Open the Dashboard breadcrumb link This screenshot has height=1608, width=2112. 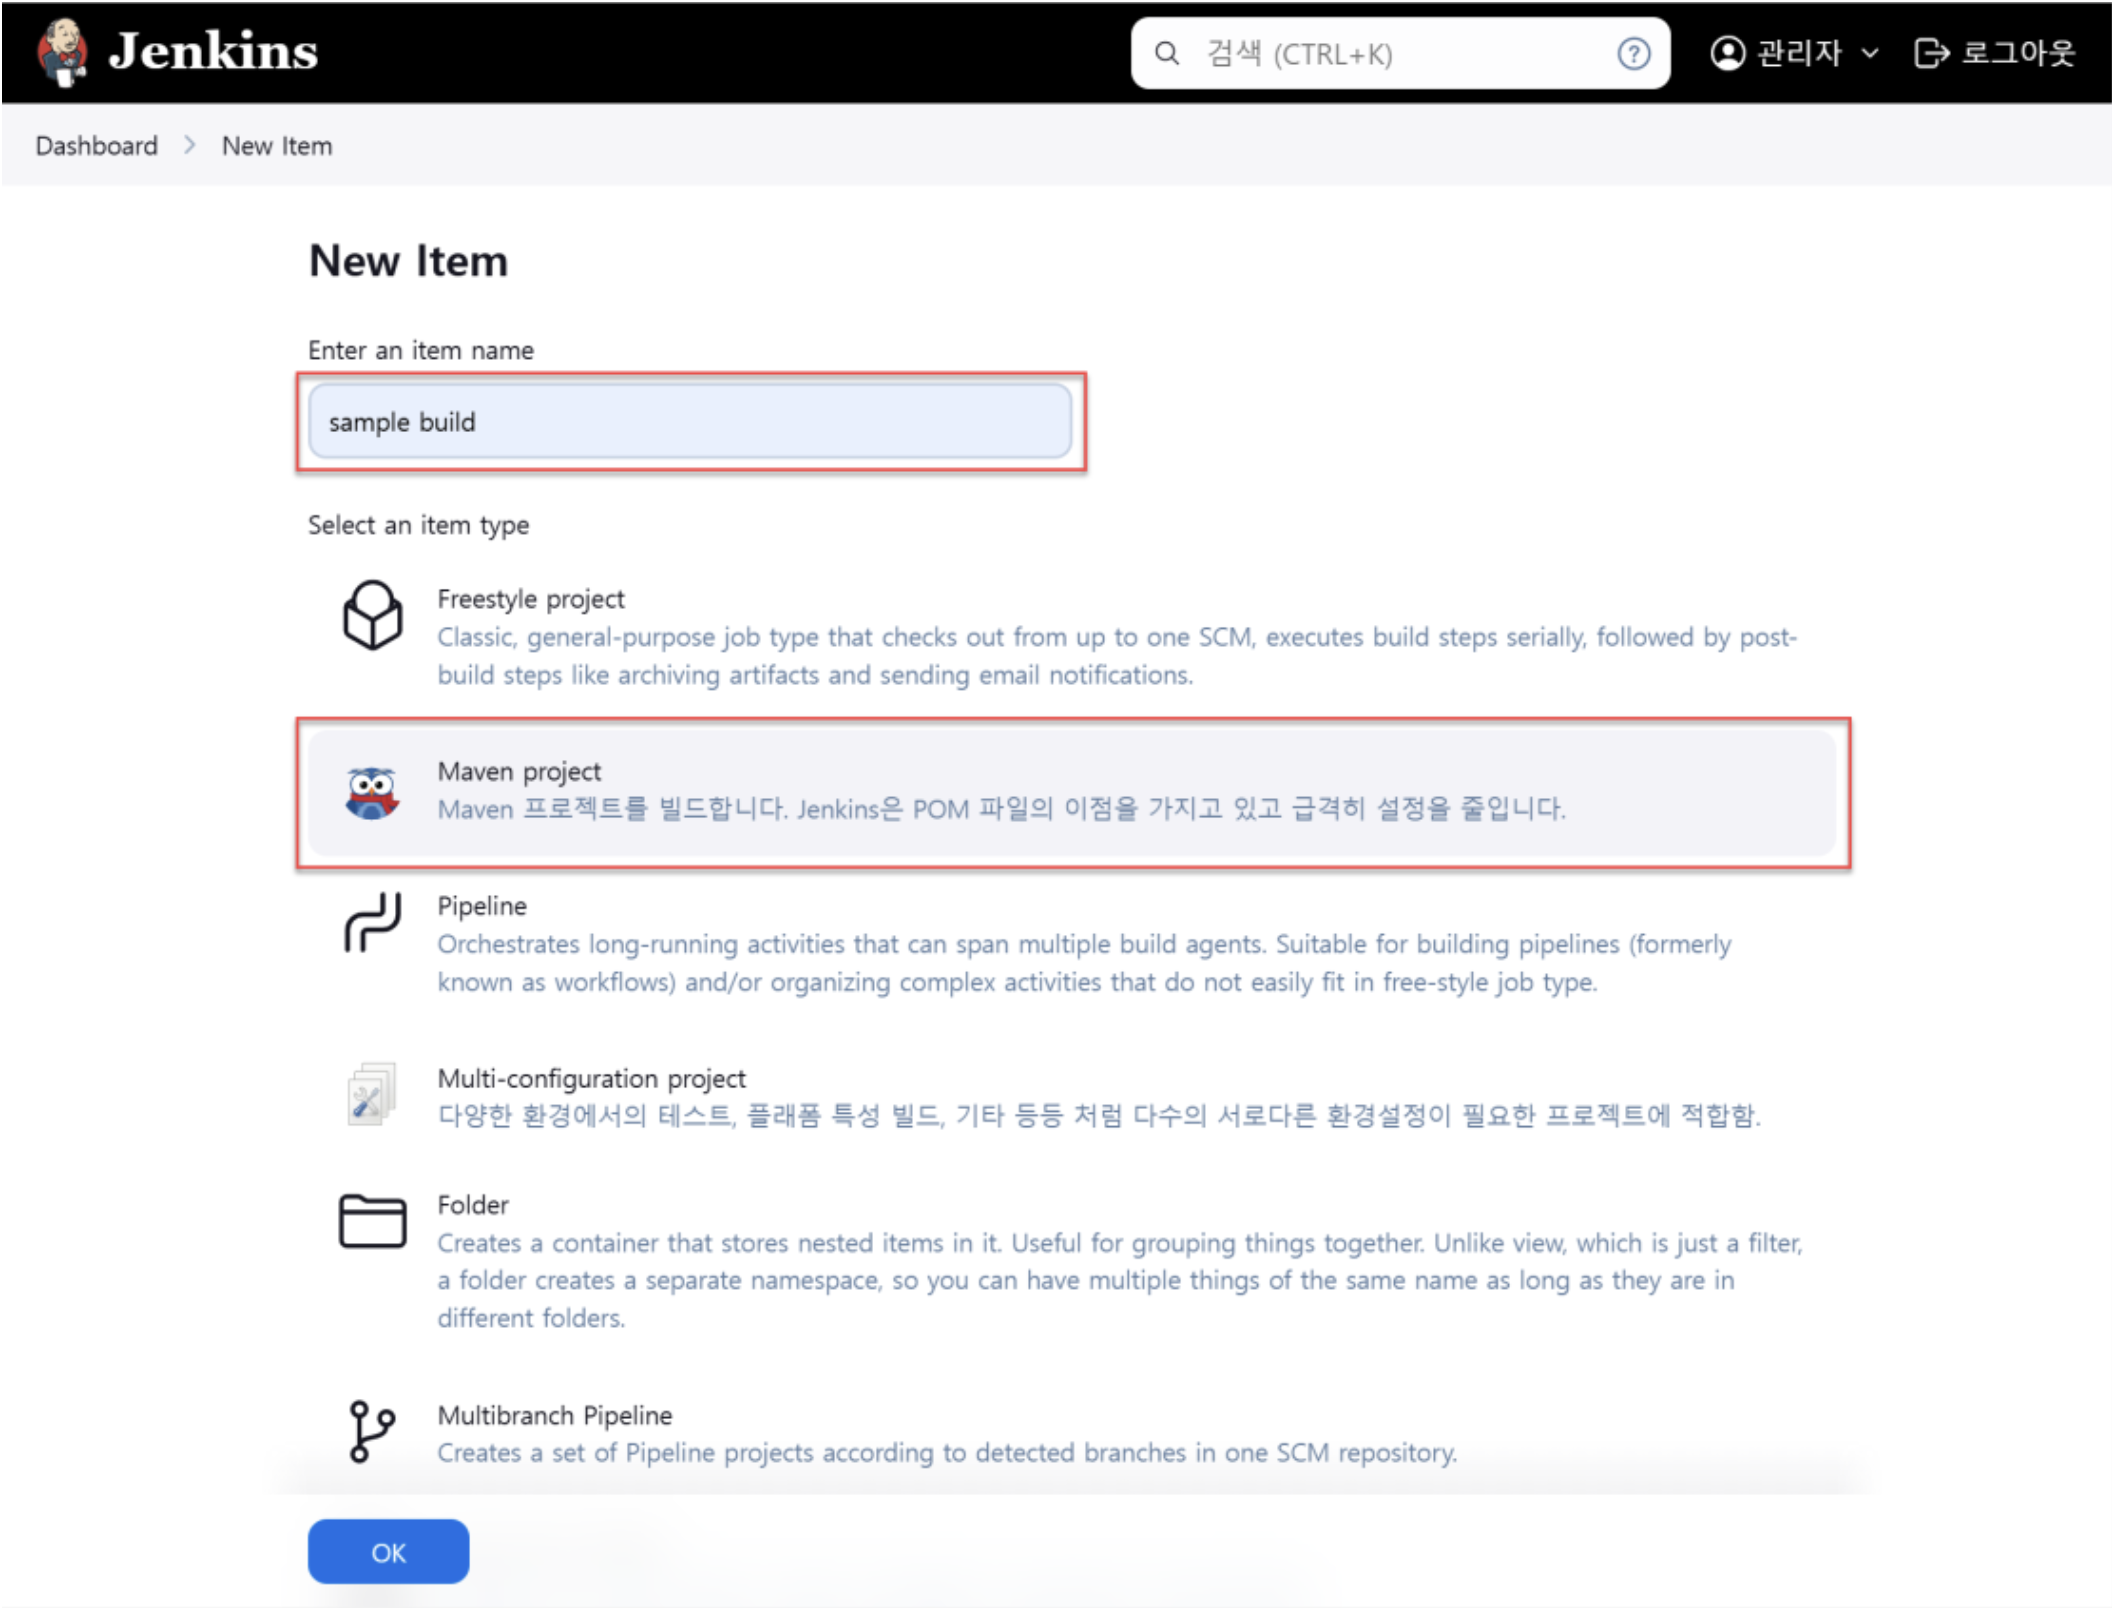[x=96, y=145]
